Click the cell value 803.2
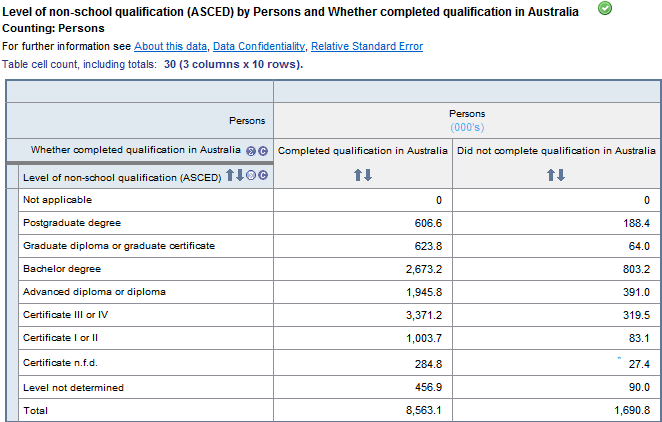The width and height of the screenshot is (662, 422). [636, 269]
